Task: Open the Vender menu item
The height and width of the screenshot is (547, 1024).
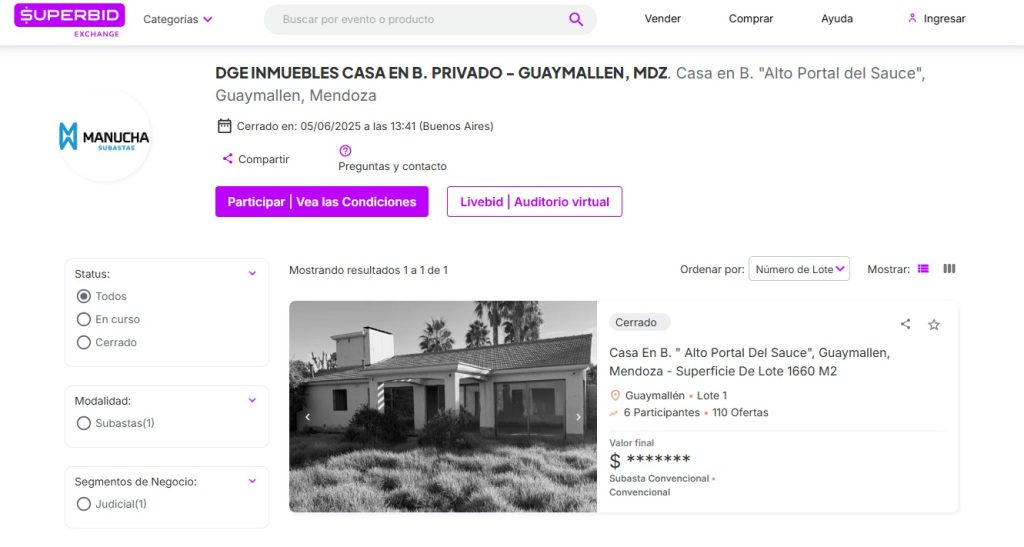Action: (662, 19)
